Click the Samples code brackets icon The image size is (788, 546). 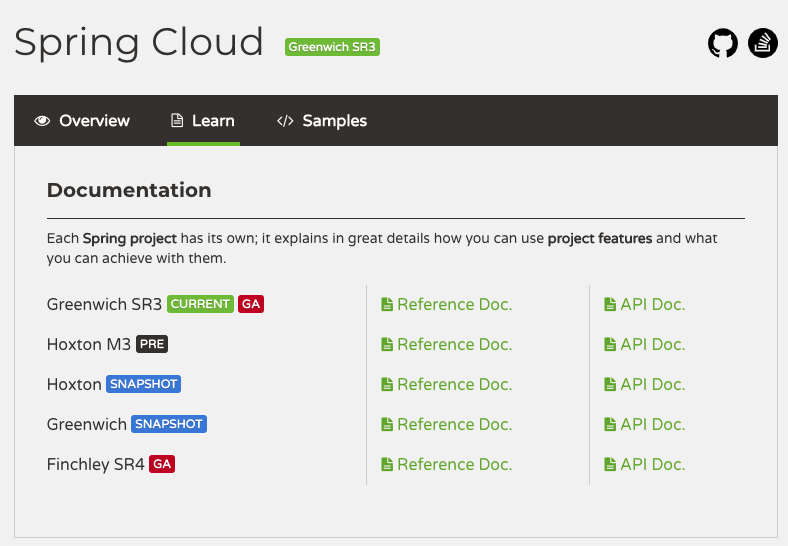pos(285,121)
